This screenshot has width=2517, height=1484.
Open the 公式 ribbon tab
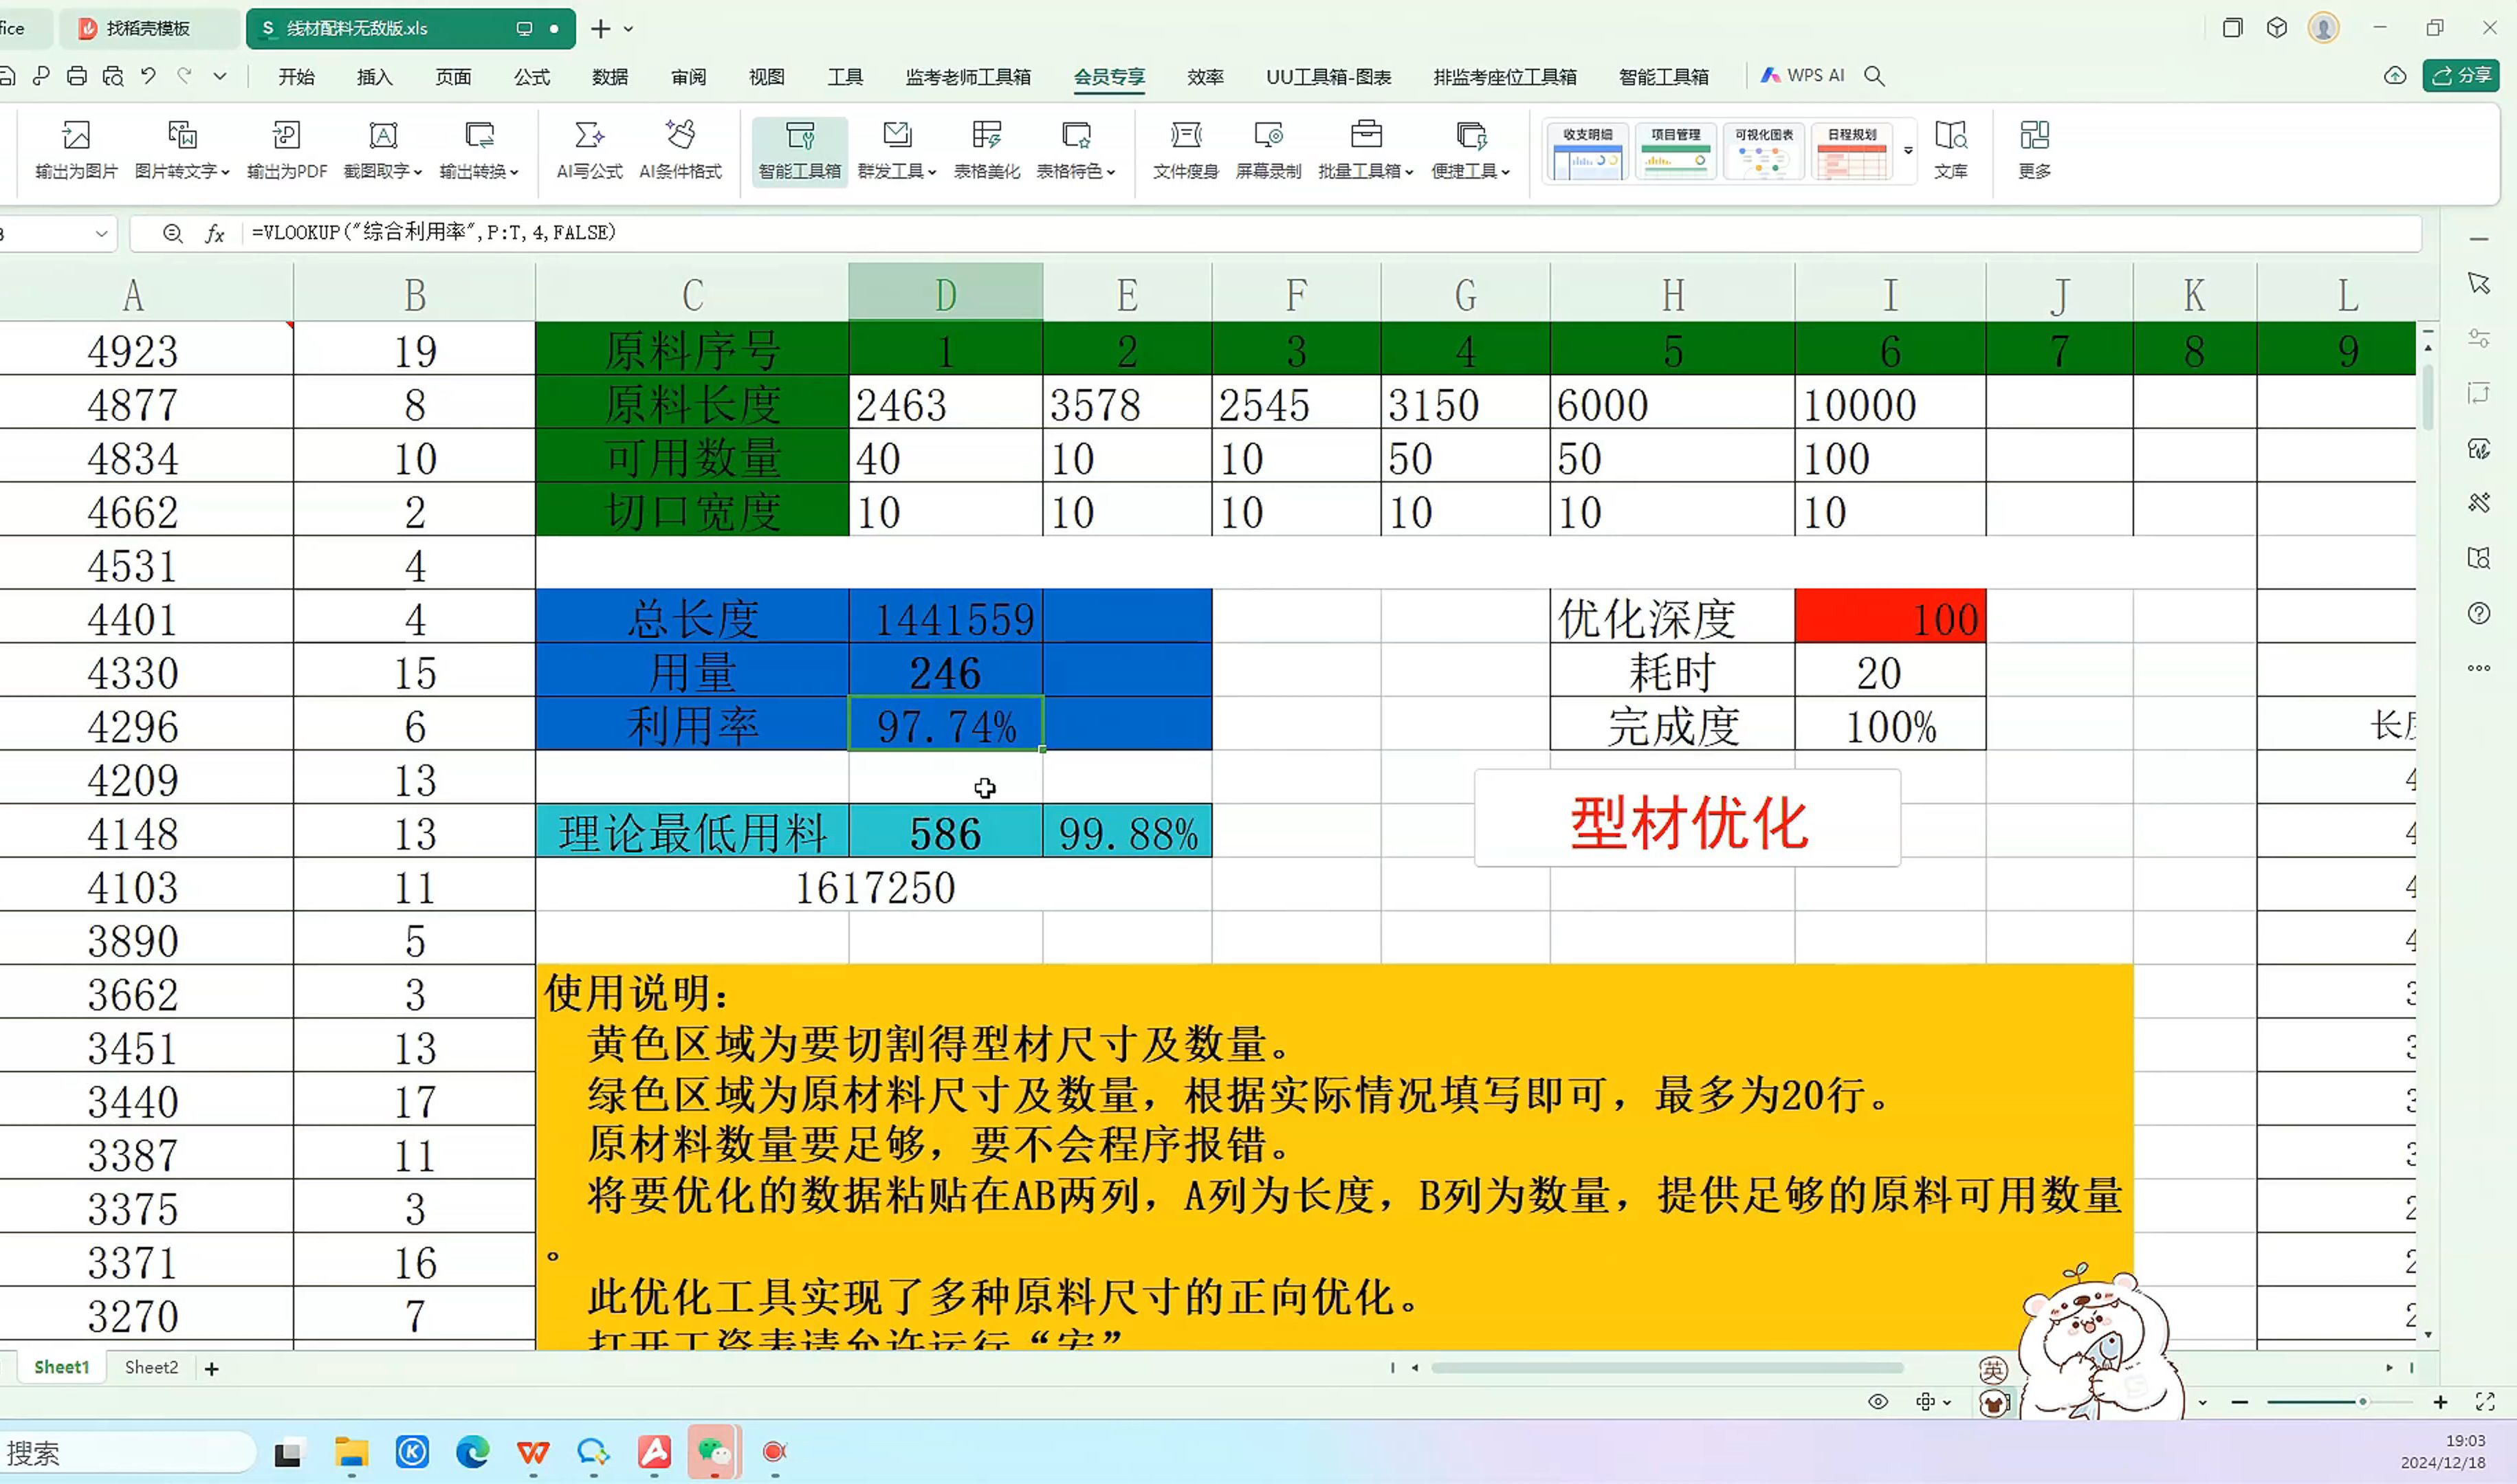(x=531, y=77)
